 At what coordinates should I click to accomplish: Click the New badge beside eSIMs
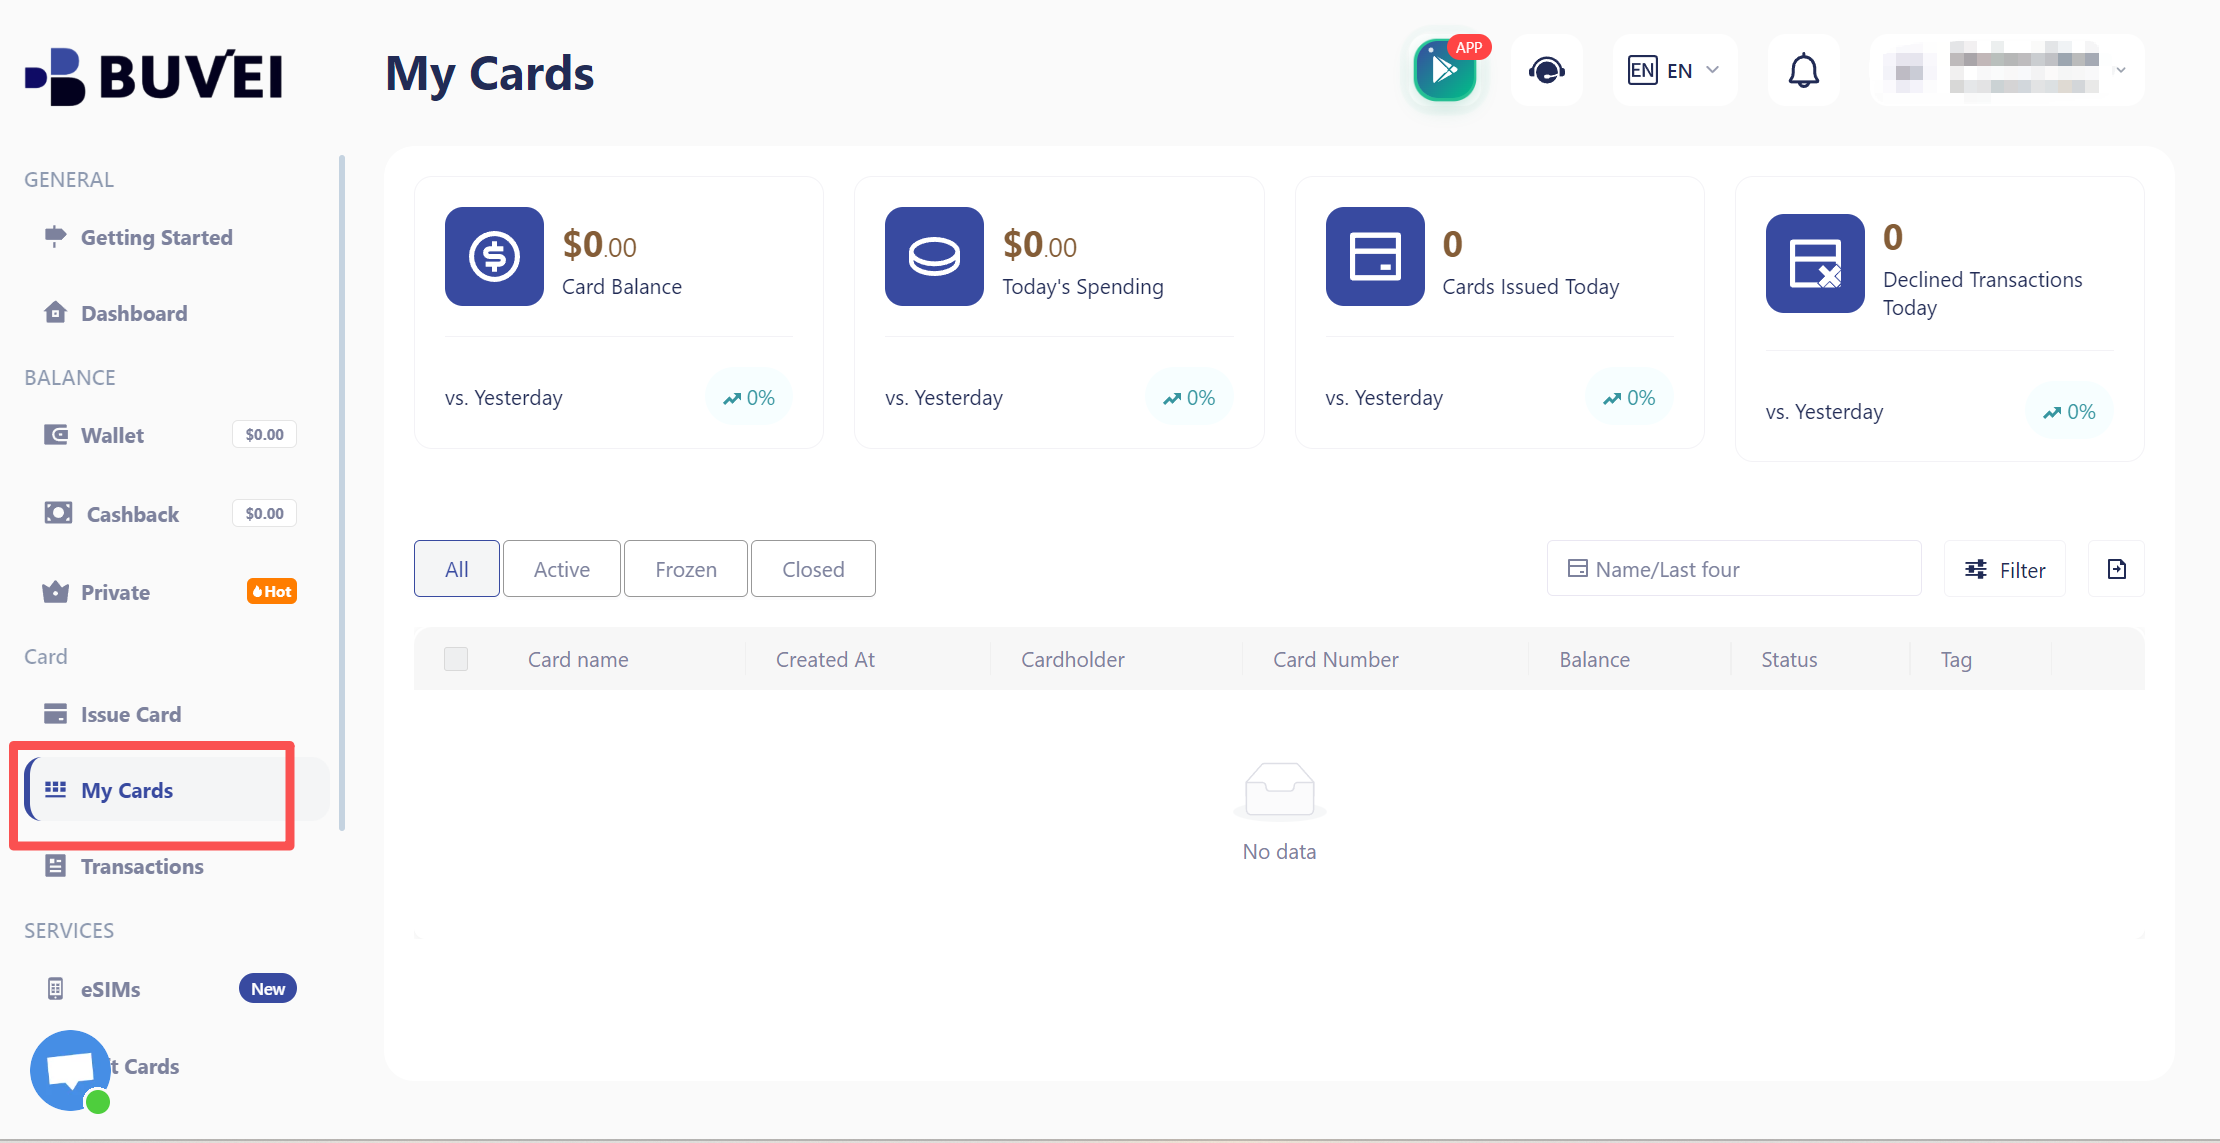pos(268,988)
